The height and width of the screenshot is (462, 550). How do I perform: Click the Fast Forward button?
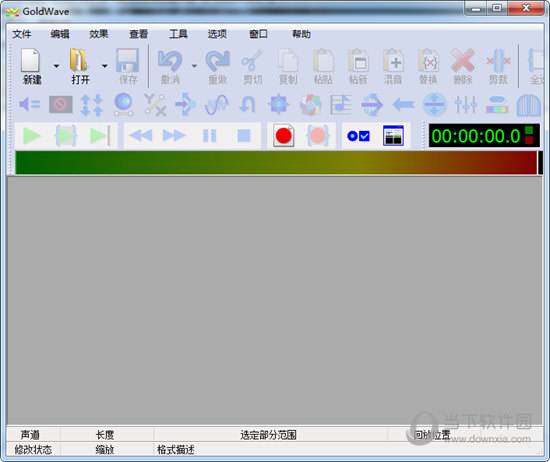click(x=174, y=136)
